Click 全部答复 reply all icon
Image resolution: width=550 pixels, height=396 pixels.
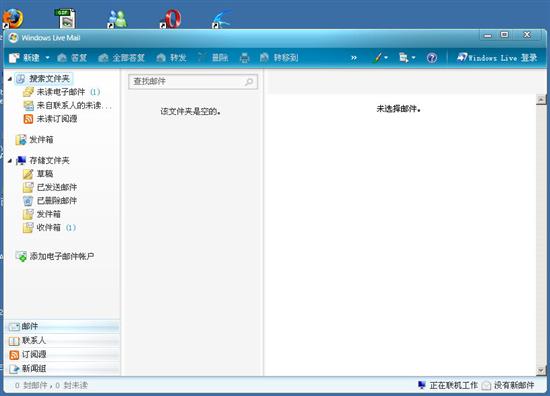coord(103,58)
